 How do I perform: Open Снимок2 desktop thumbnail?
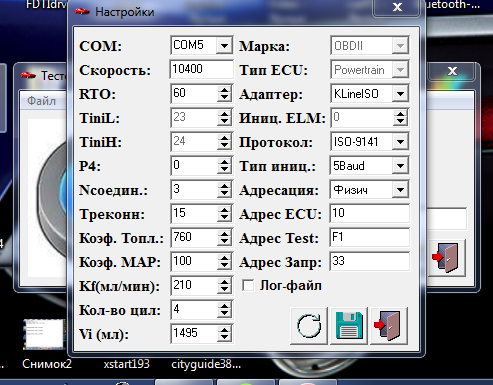coord(44,334)
